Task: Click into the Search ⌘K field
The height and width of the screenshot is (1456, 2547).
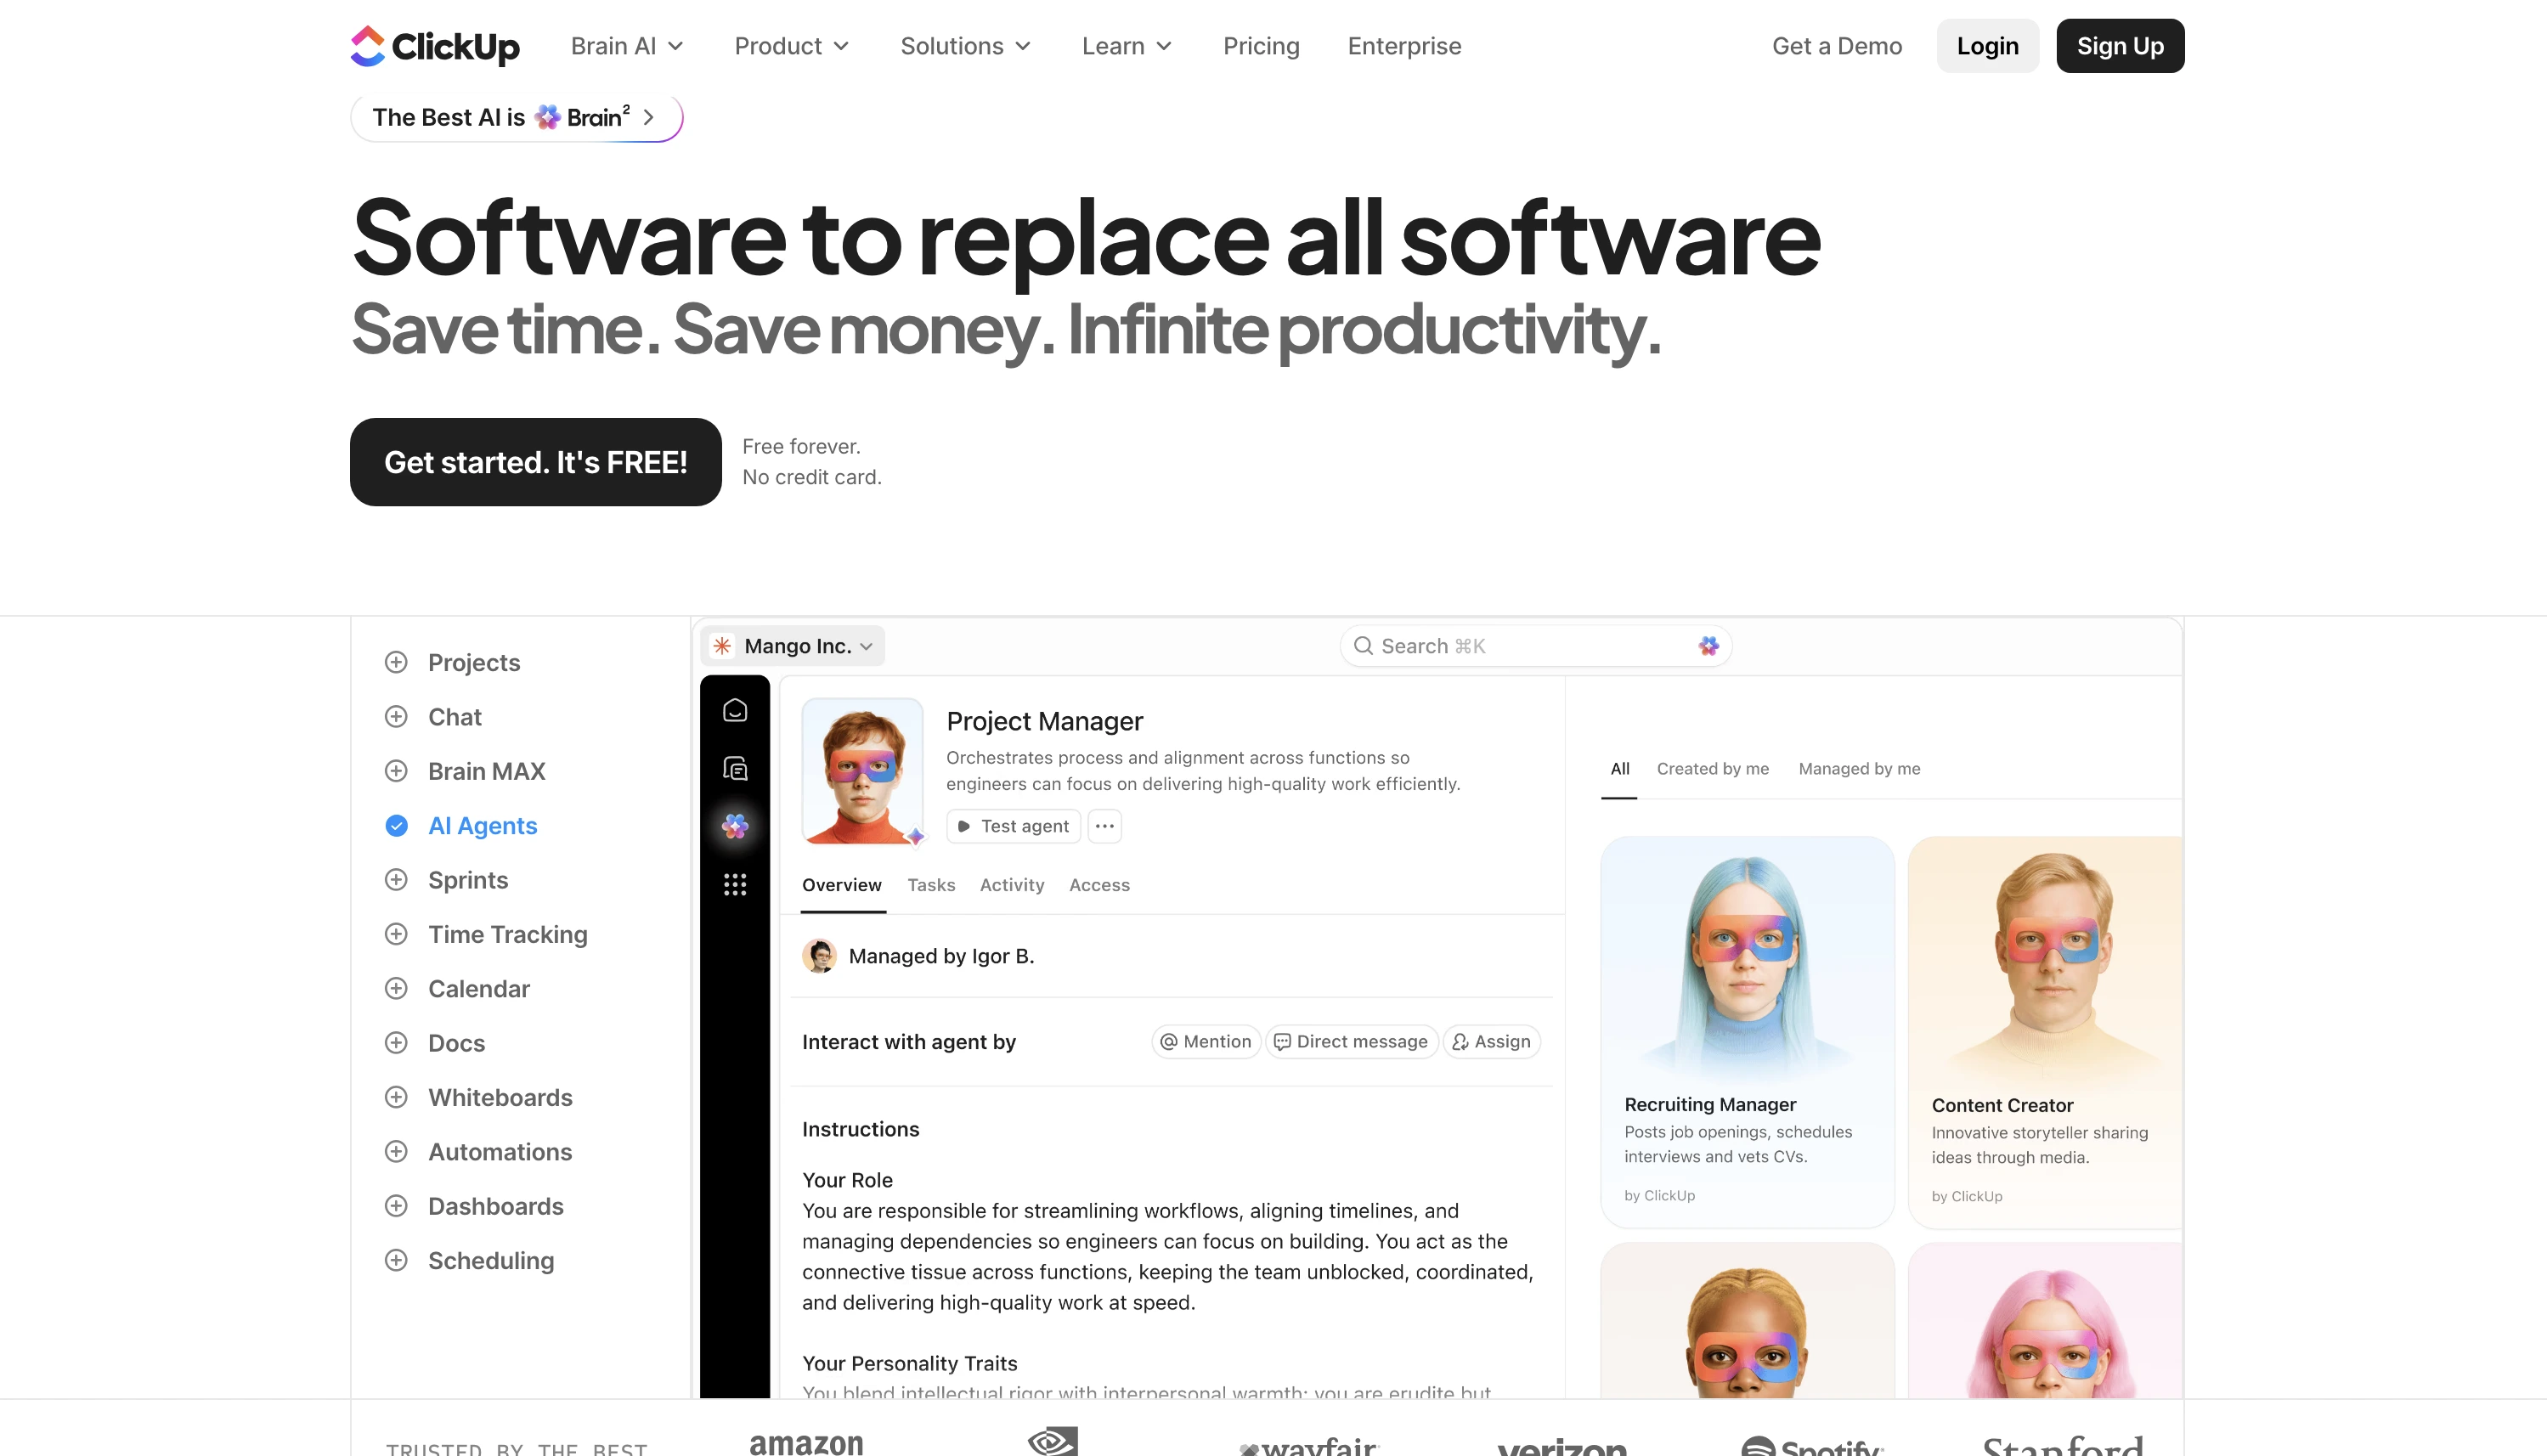Action: click(x=1535, y=646)
